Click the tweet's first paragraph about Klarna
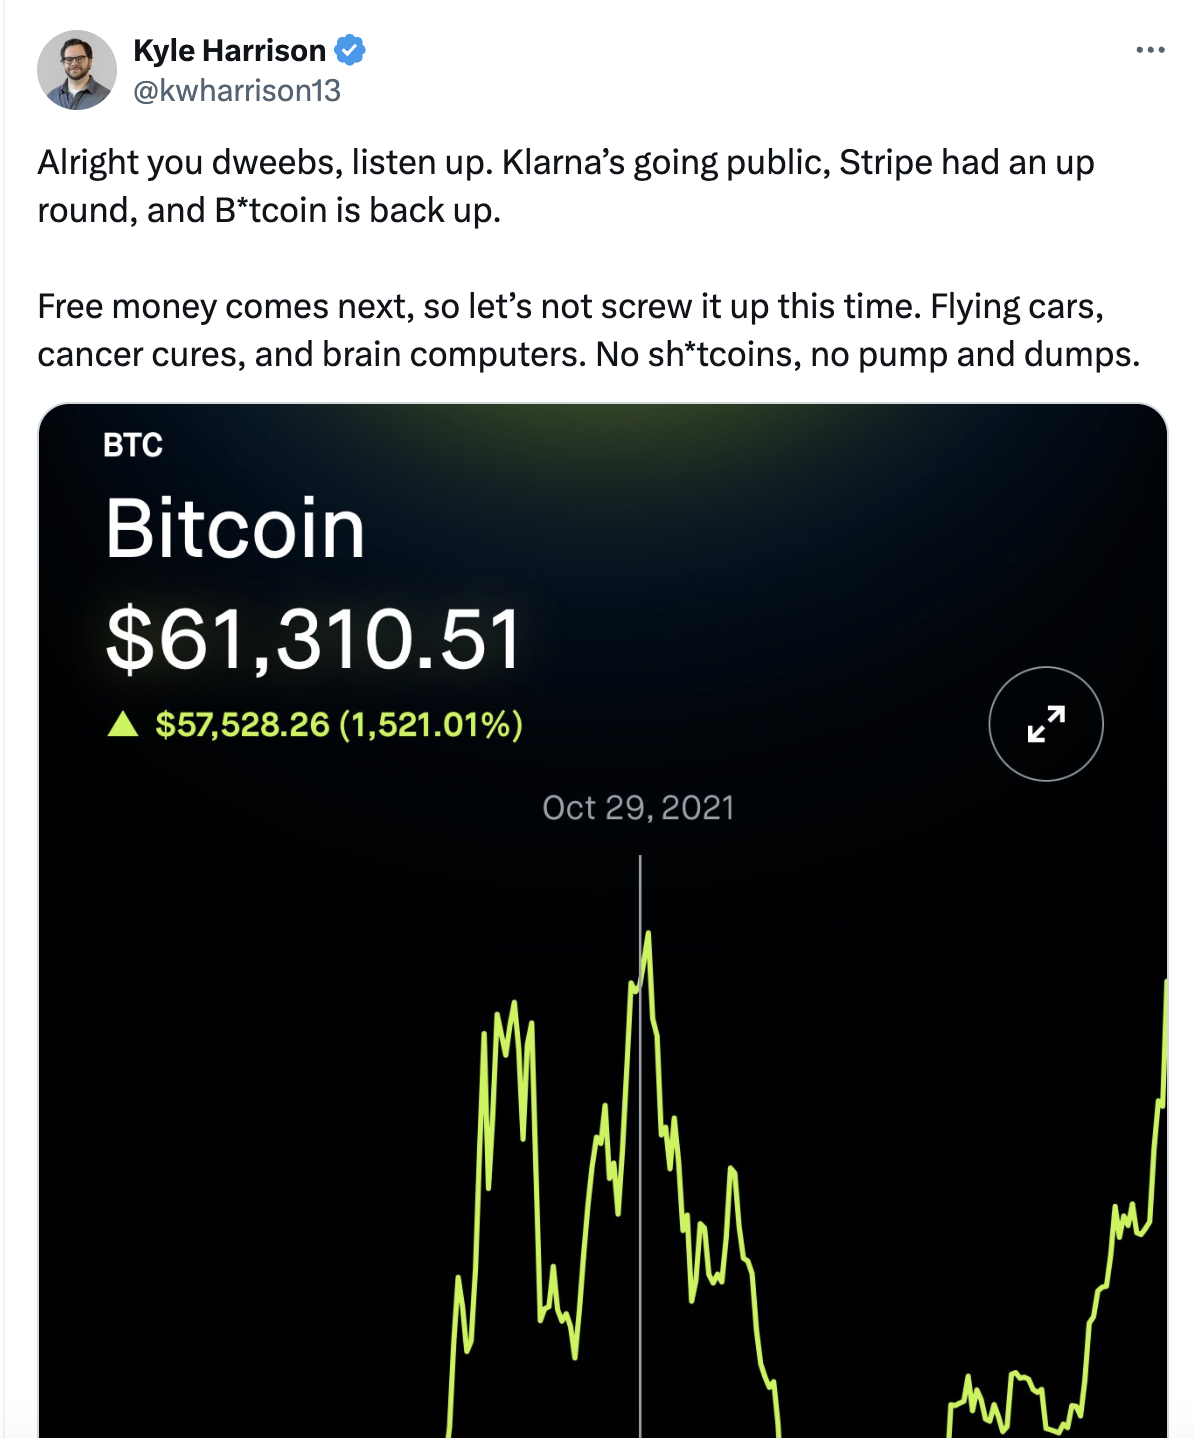1194x1438 pixels. coord(565,186)
